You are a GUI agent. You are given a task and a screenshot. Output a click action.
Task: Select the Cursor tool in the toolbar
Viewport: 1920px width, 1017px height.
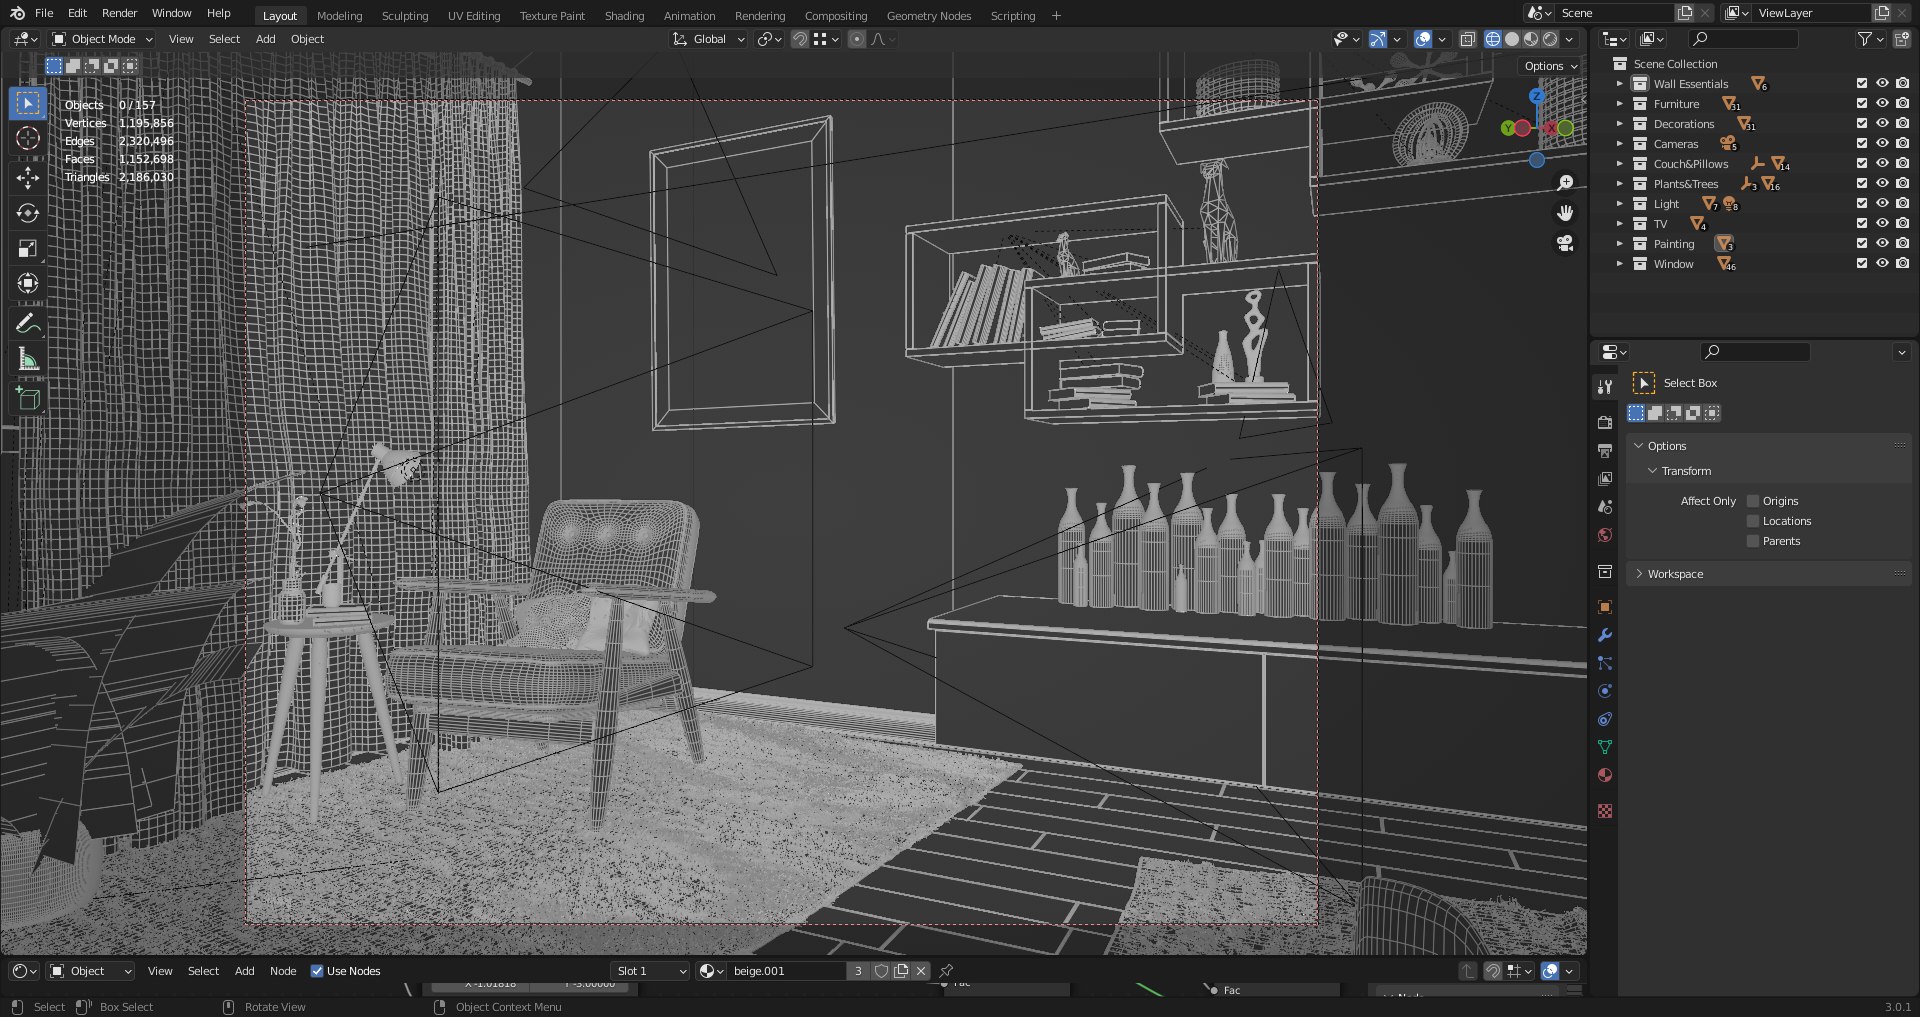pyautogui.click(x=28, y=138)
